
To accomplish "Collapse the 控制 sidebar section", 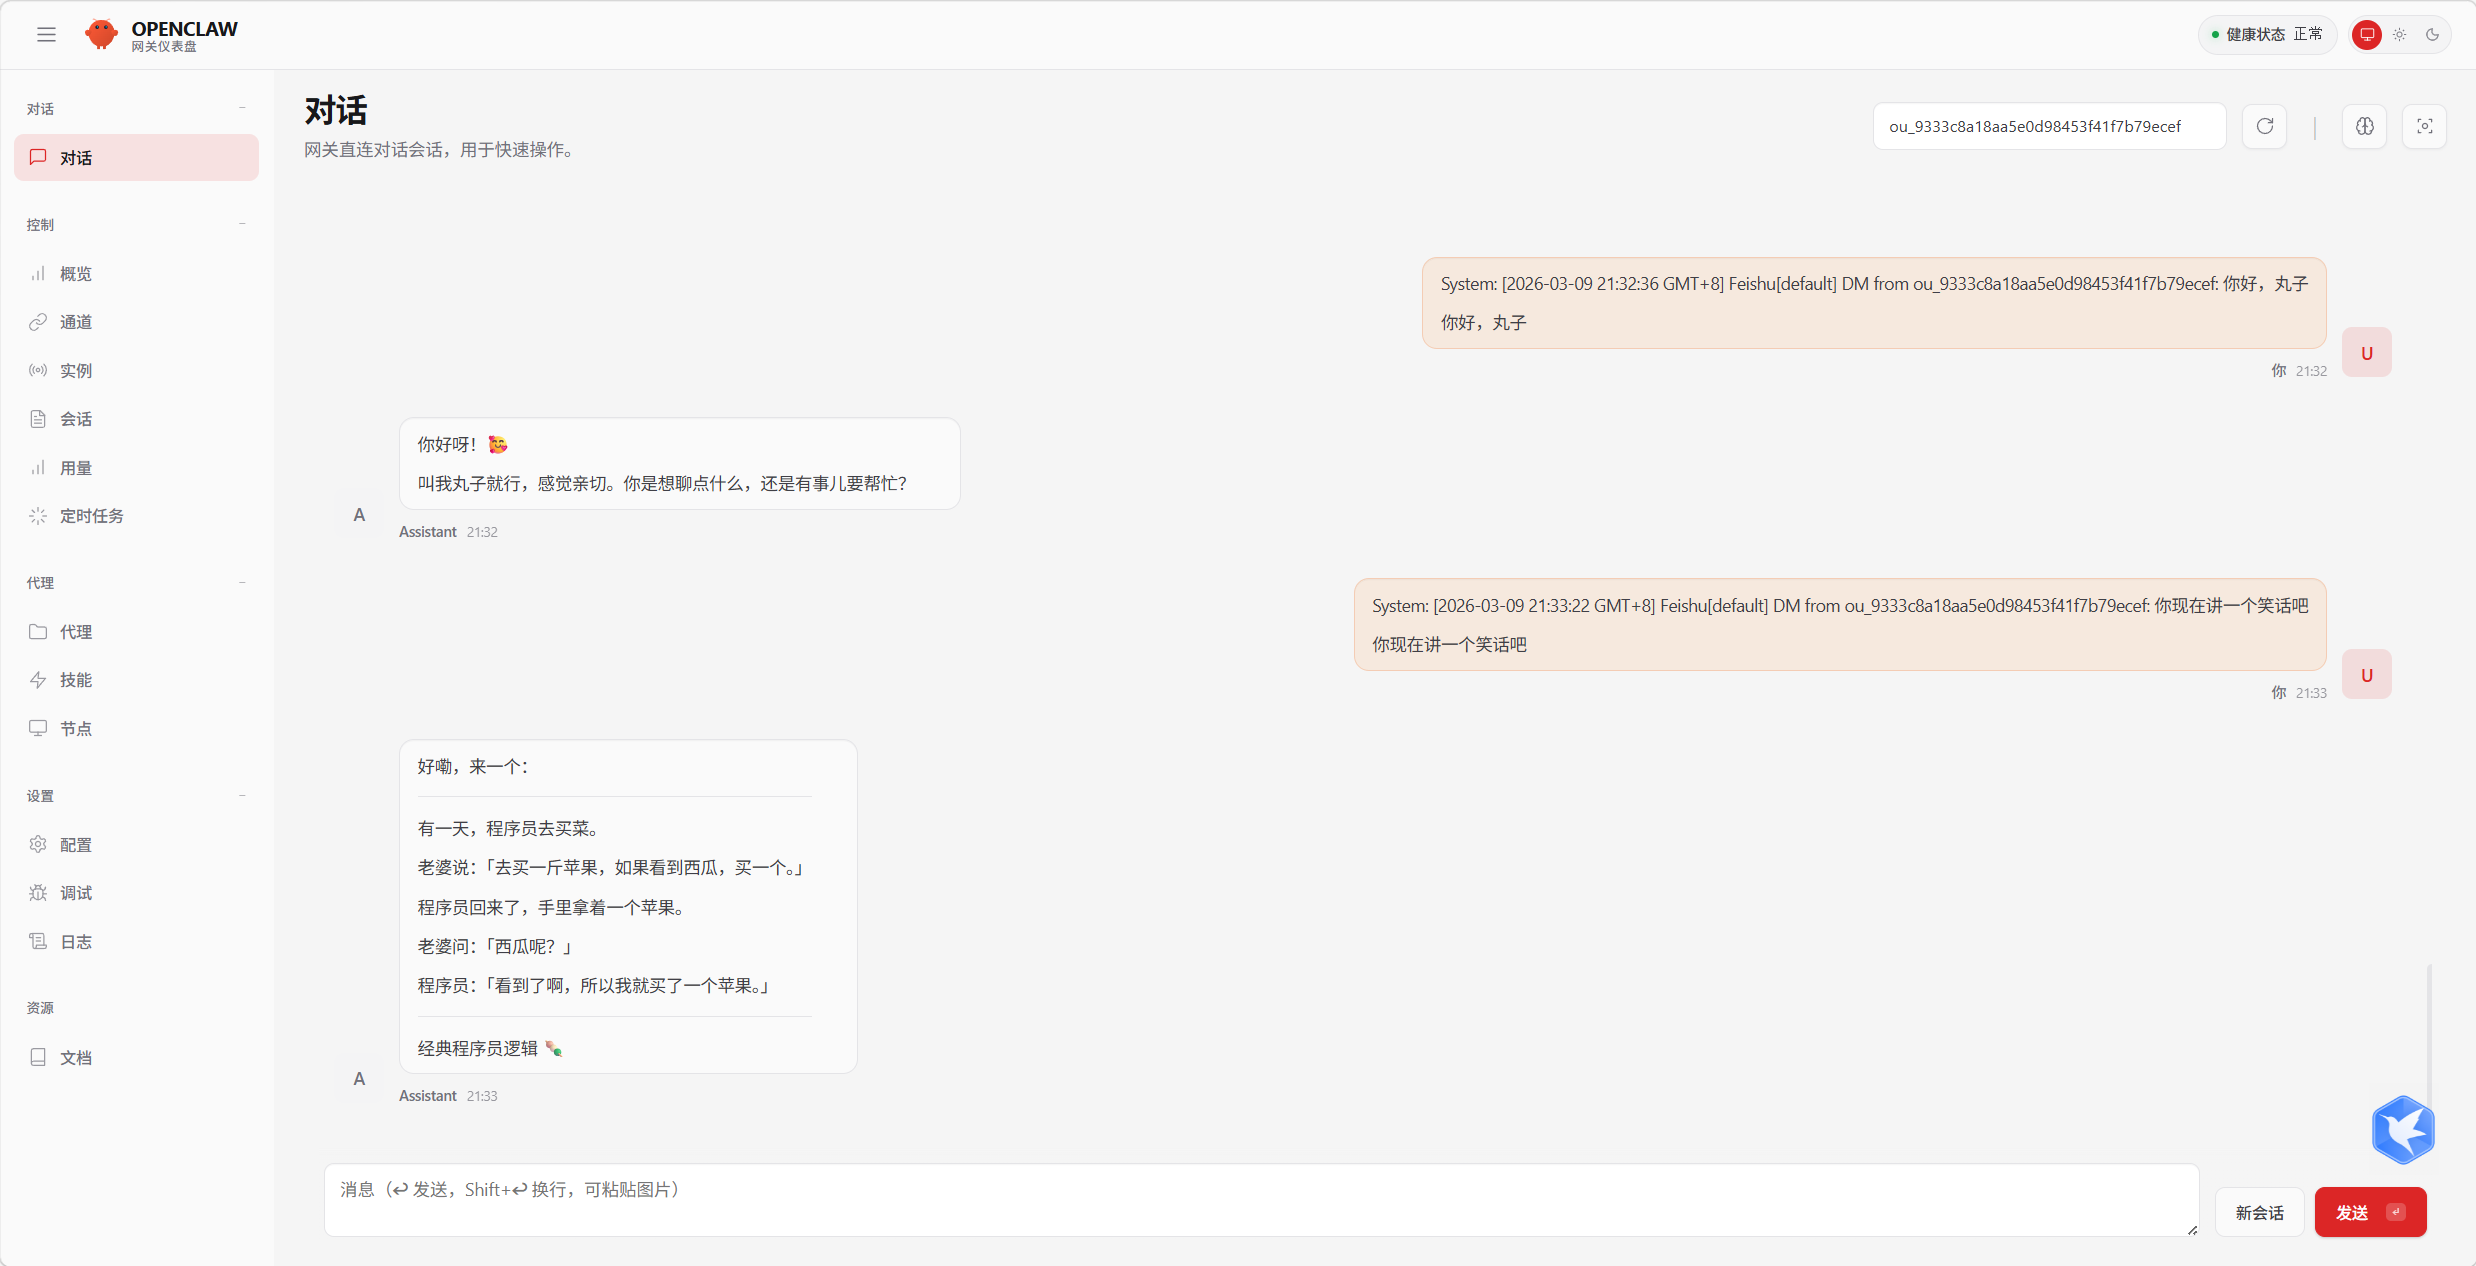I will click(x=242, y=224).
